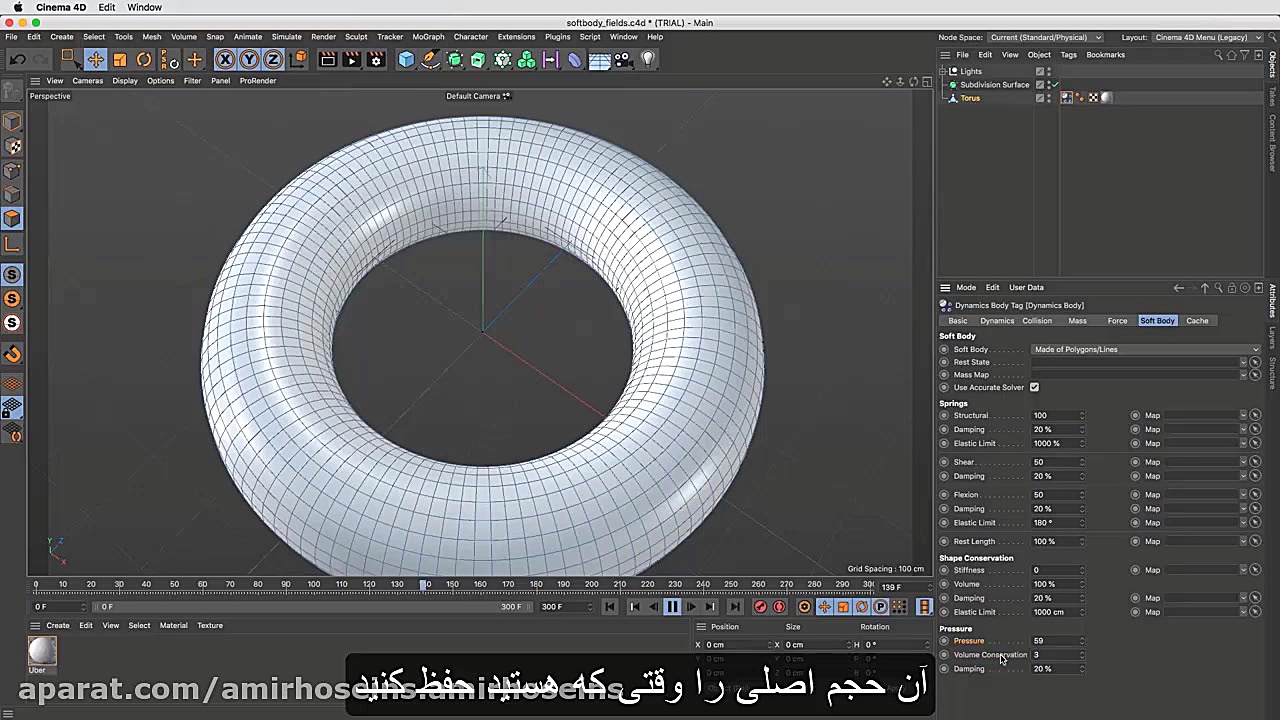Viewport: 1280px width, 720px height.
Task: Select the cube primitive icon in the toolbar
Action: [406, 60]
